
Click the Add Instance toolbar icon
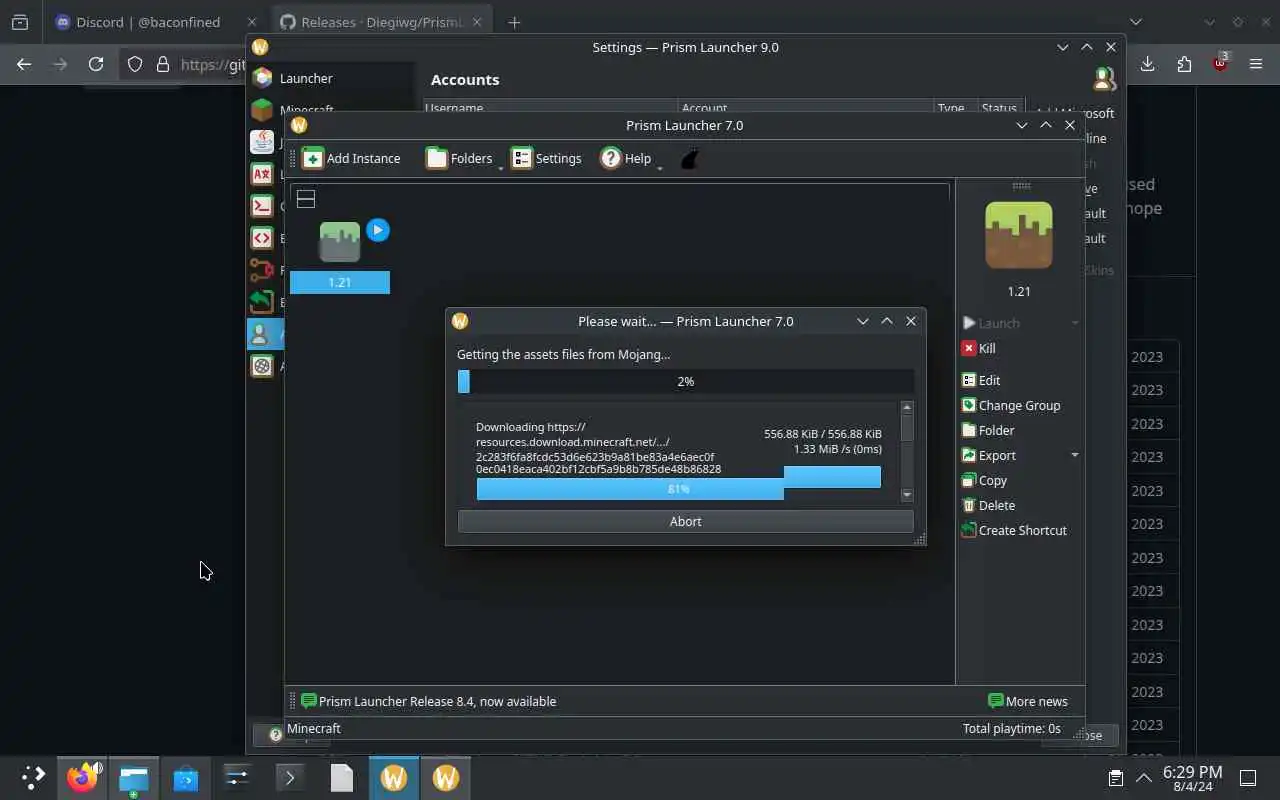pyautogui.click(x=313, y=158)
